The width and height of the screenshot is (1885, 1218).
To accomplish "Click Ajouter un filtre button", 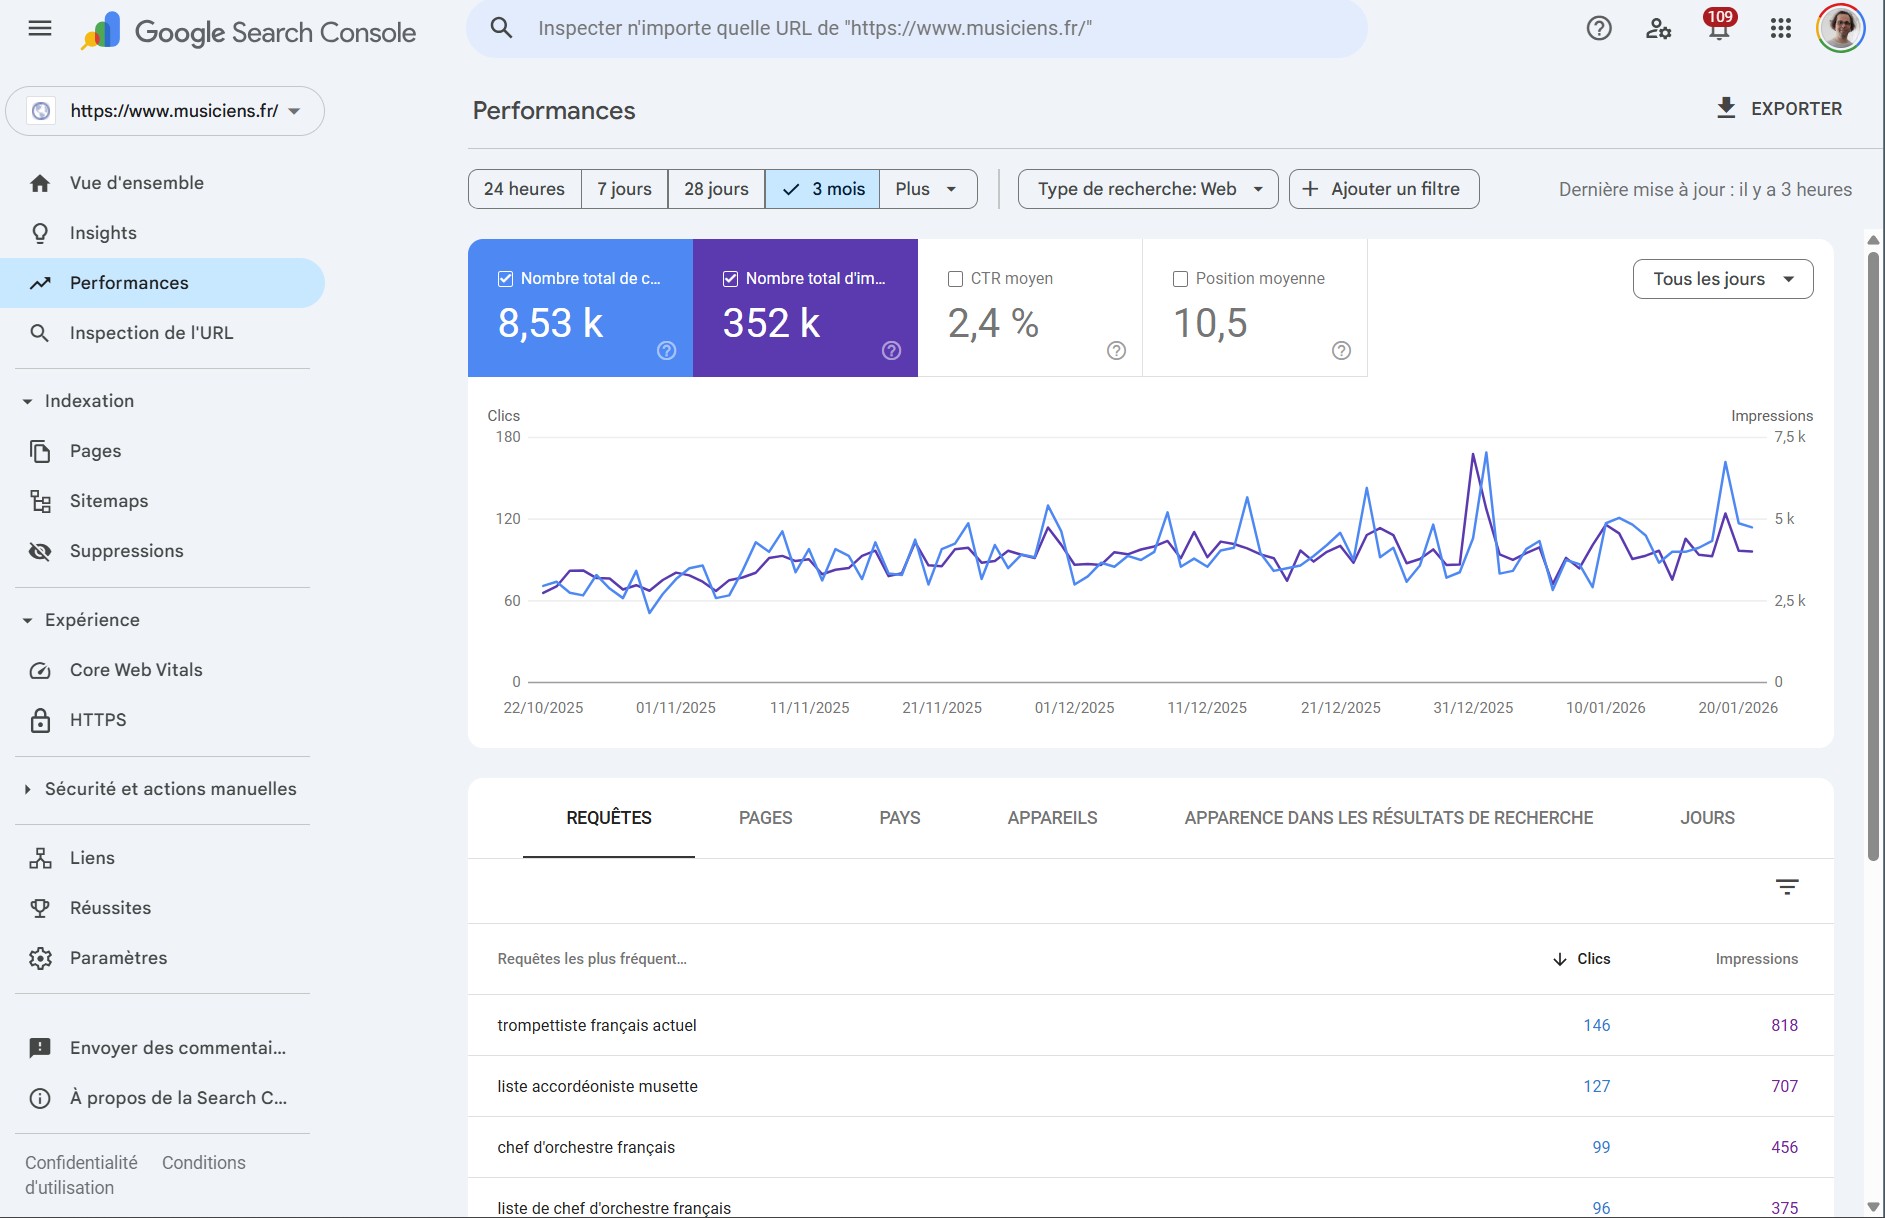I will pyautogui.click(x=1383, y=189).
